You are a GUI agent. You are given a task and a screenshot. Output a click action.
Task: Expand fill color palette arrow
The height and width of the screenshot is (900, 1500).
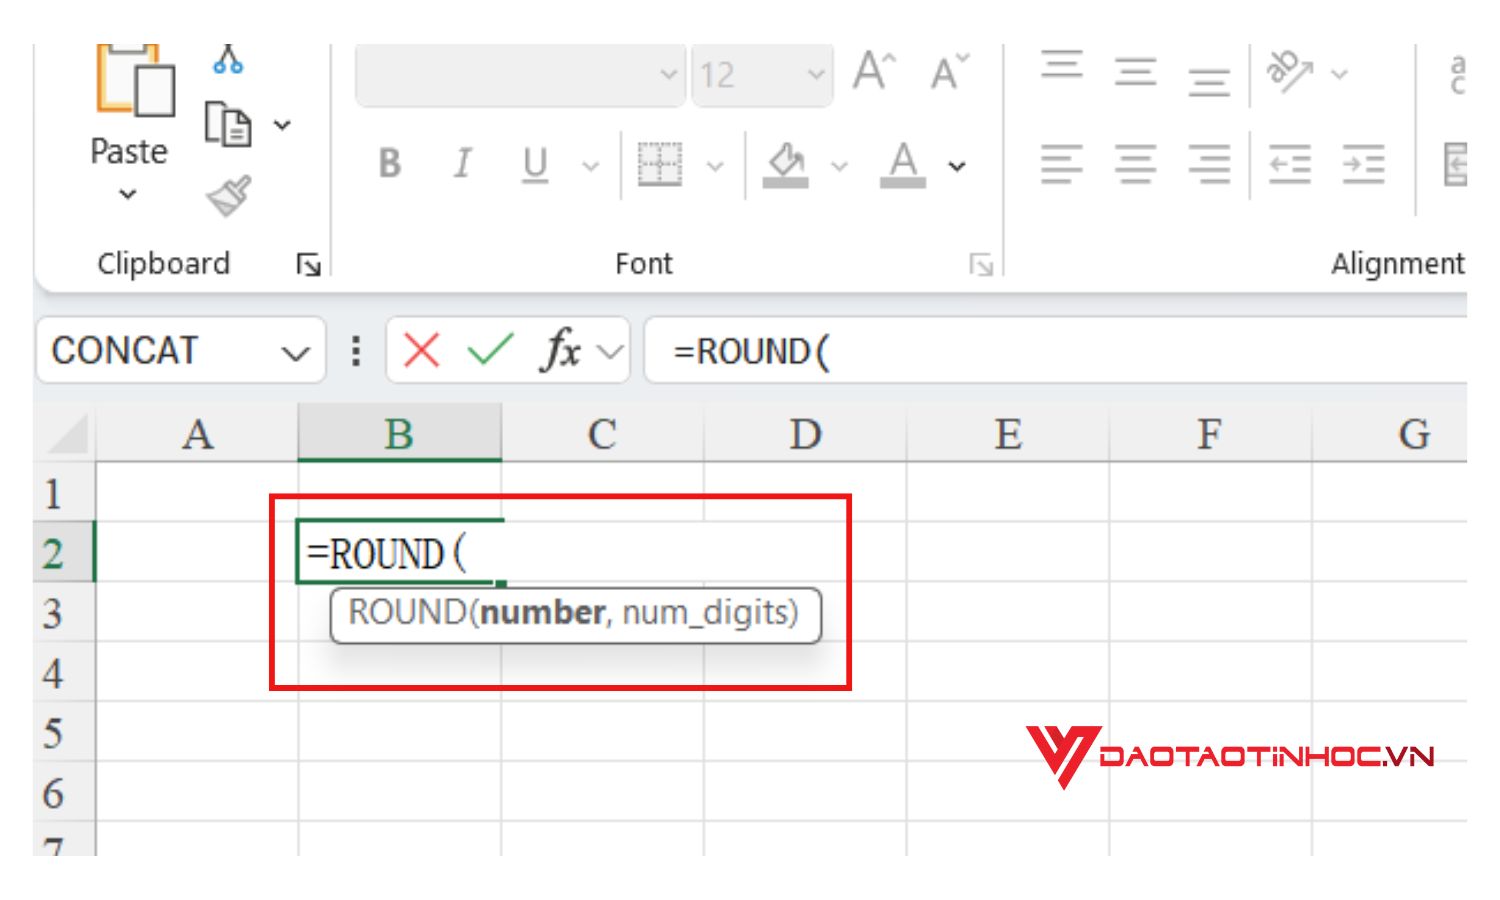[840, 166]
